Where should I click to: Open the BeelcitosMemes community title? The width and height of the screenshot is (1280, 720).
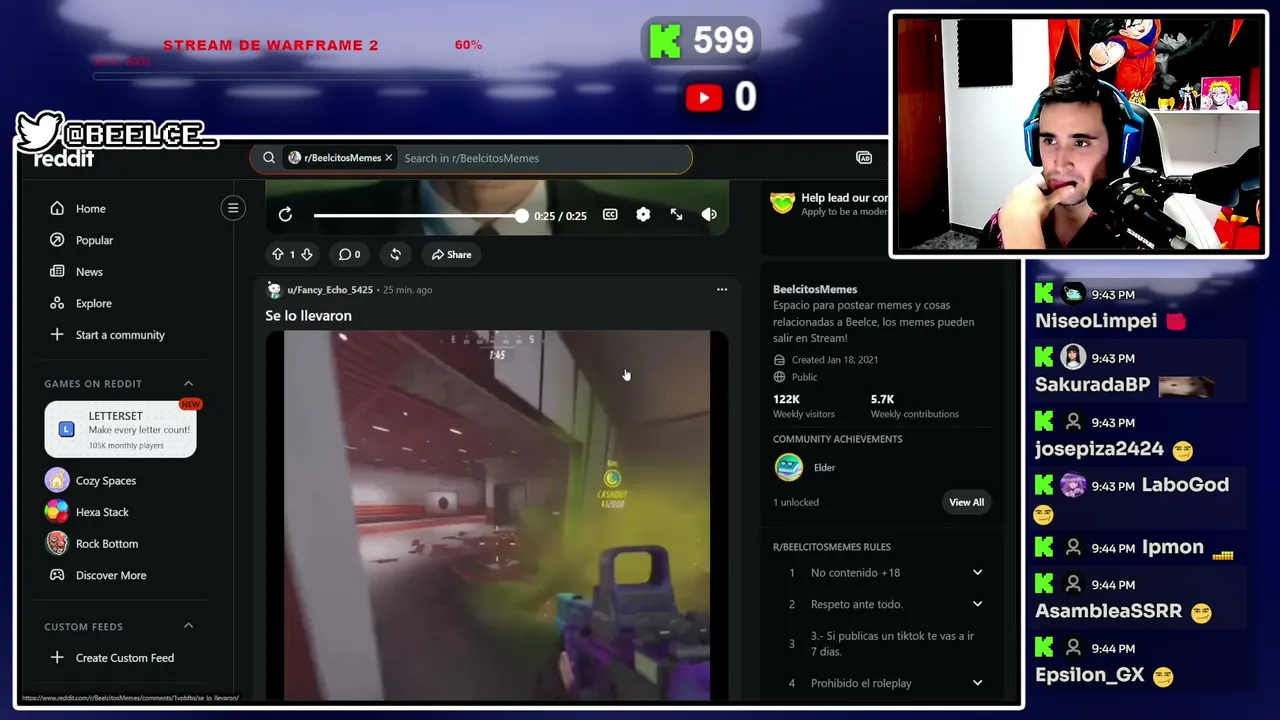pyautogui.click(x=815, y=289)
